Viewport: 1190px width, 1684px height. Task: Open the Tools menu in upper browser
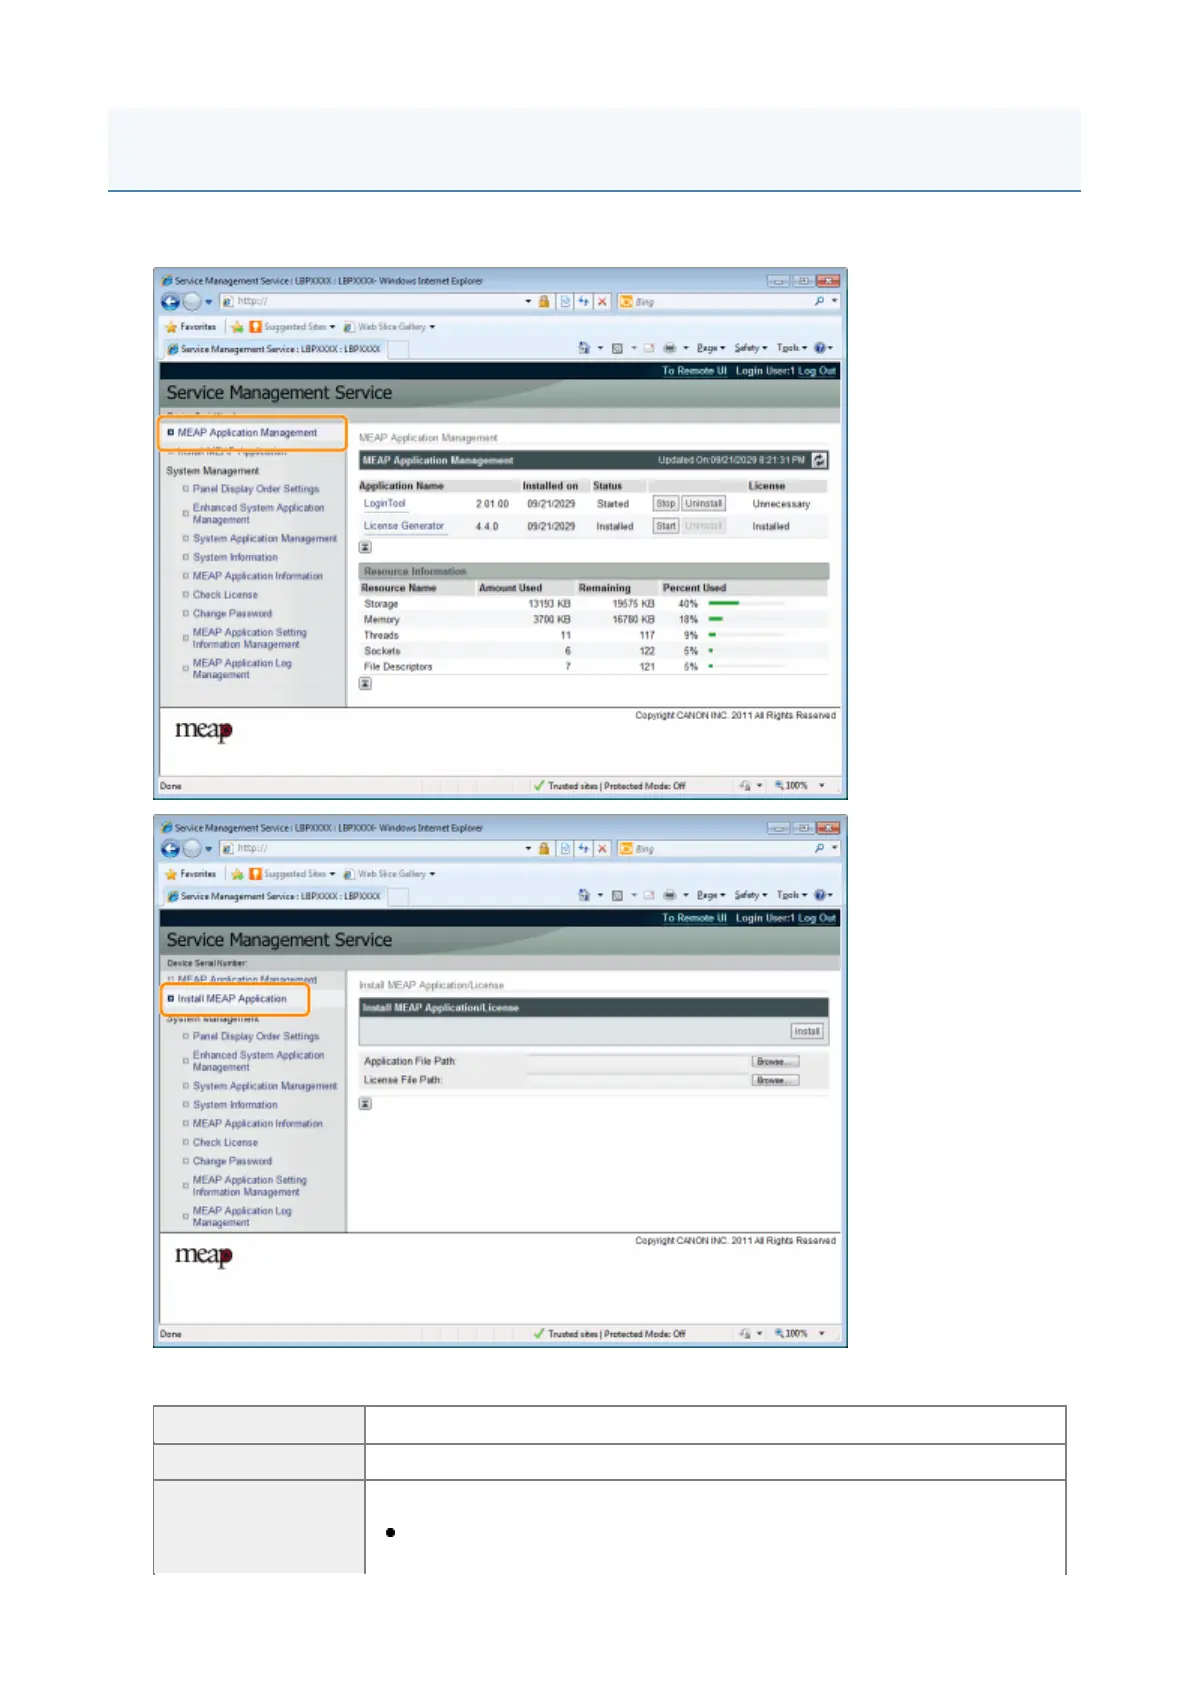pyautogui.click(x=791, y=348)
